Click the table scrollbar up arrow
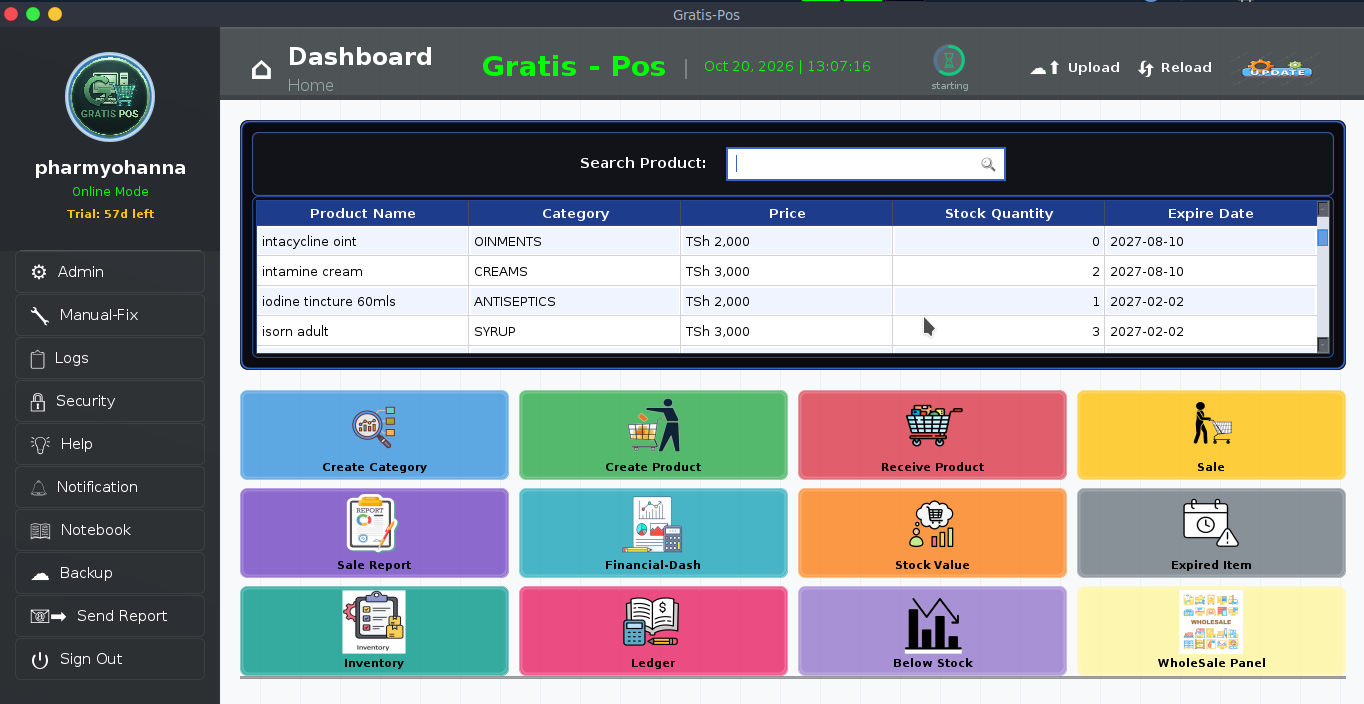Image resolution: width=1364 pixels, height=704 pixels. pos(1323,209)
